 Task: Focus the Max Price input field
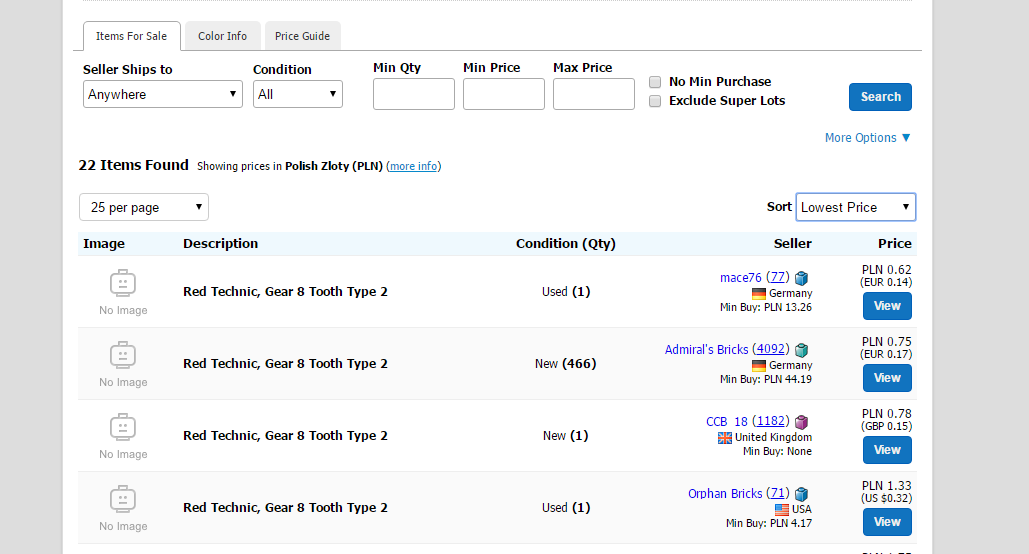pos(593,94)
